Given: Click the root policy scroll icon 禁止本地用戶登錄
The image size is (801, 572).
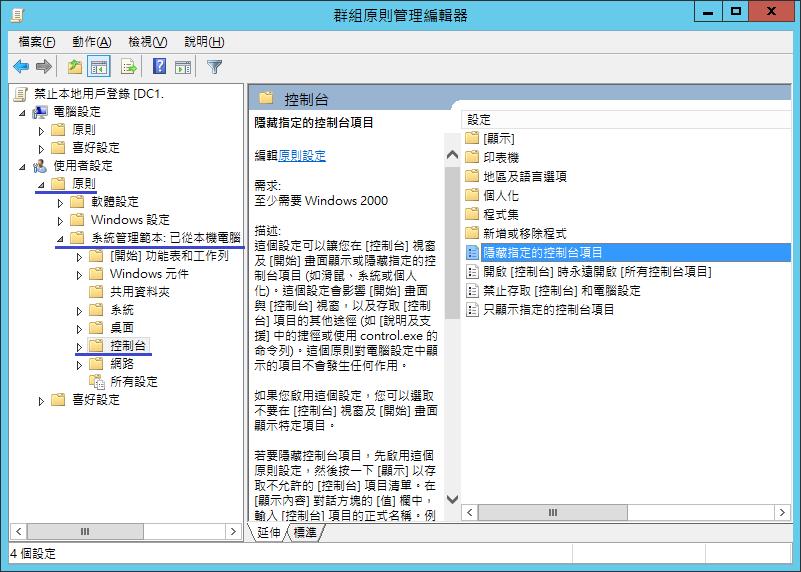Looking at the screenshot, I should click(20, 94).
